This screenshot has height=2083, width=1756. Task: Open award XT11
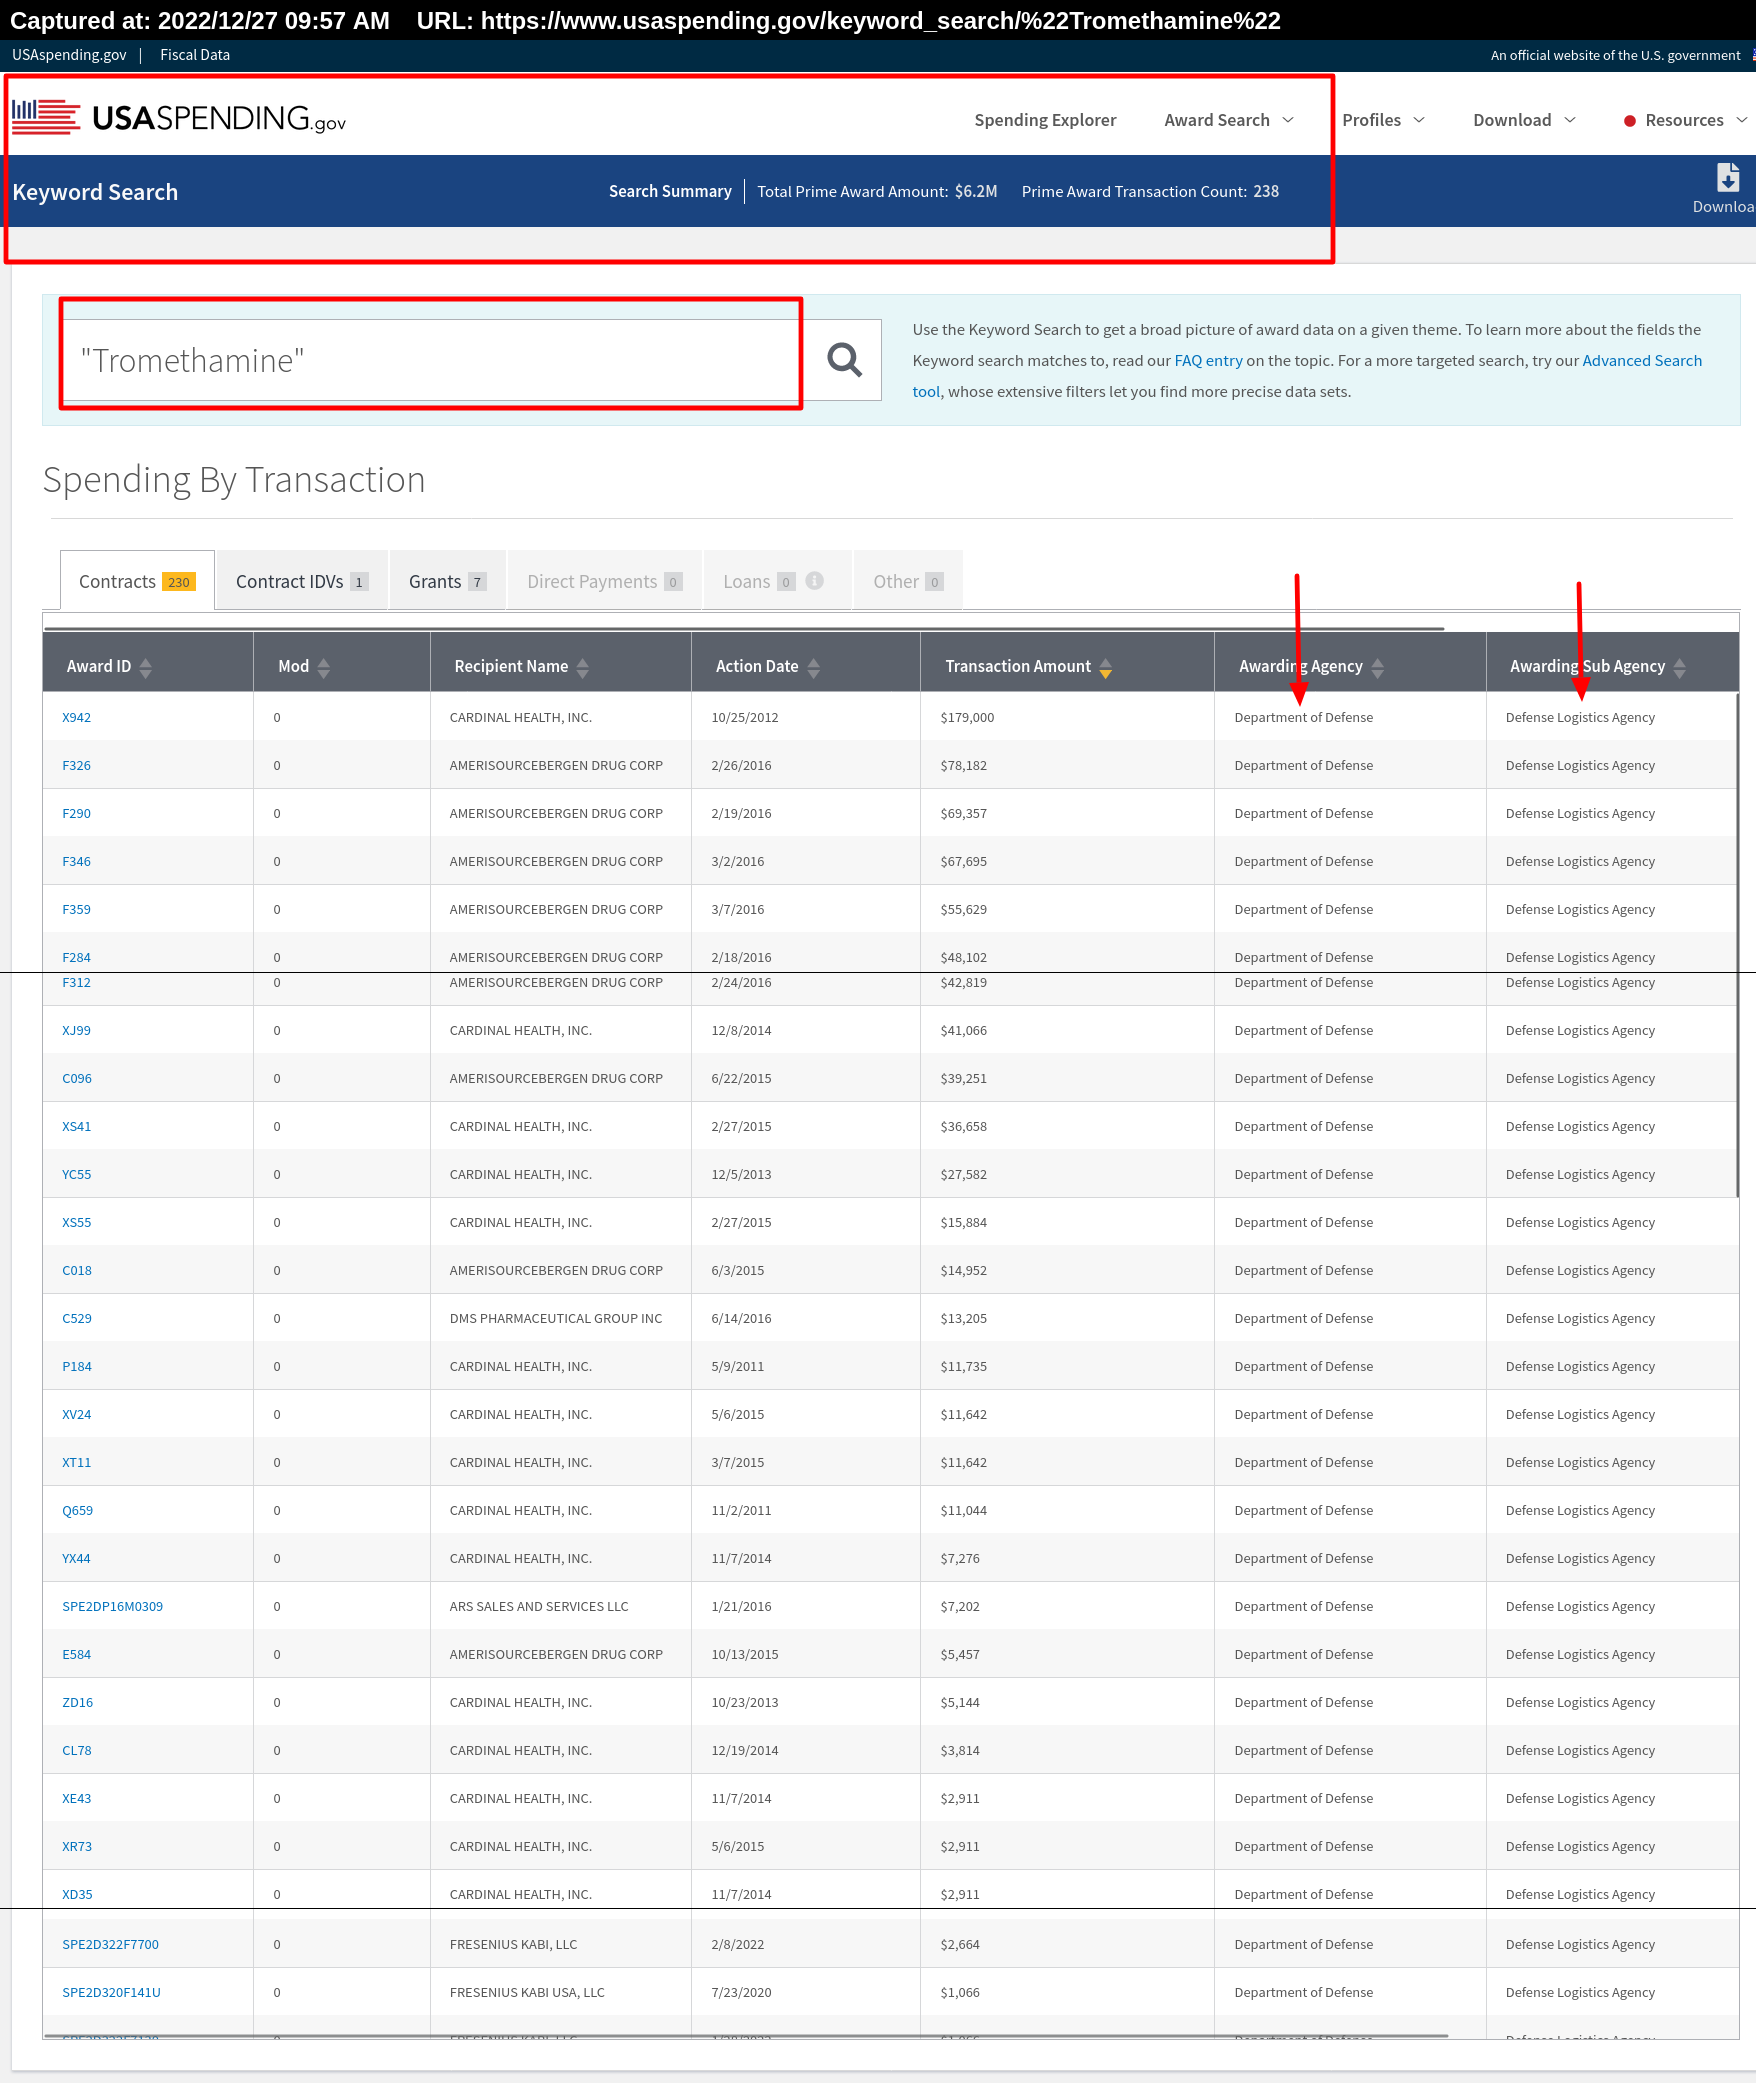click(x=76, y=1462)
